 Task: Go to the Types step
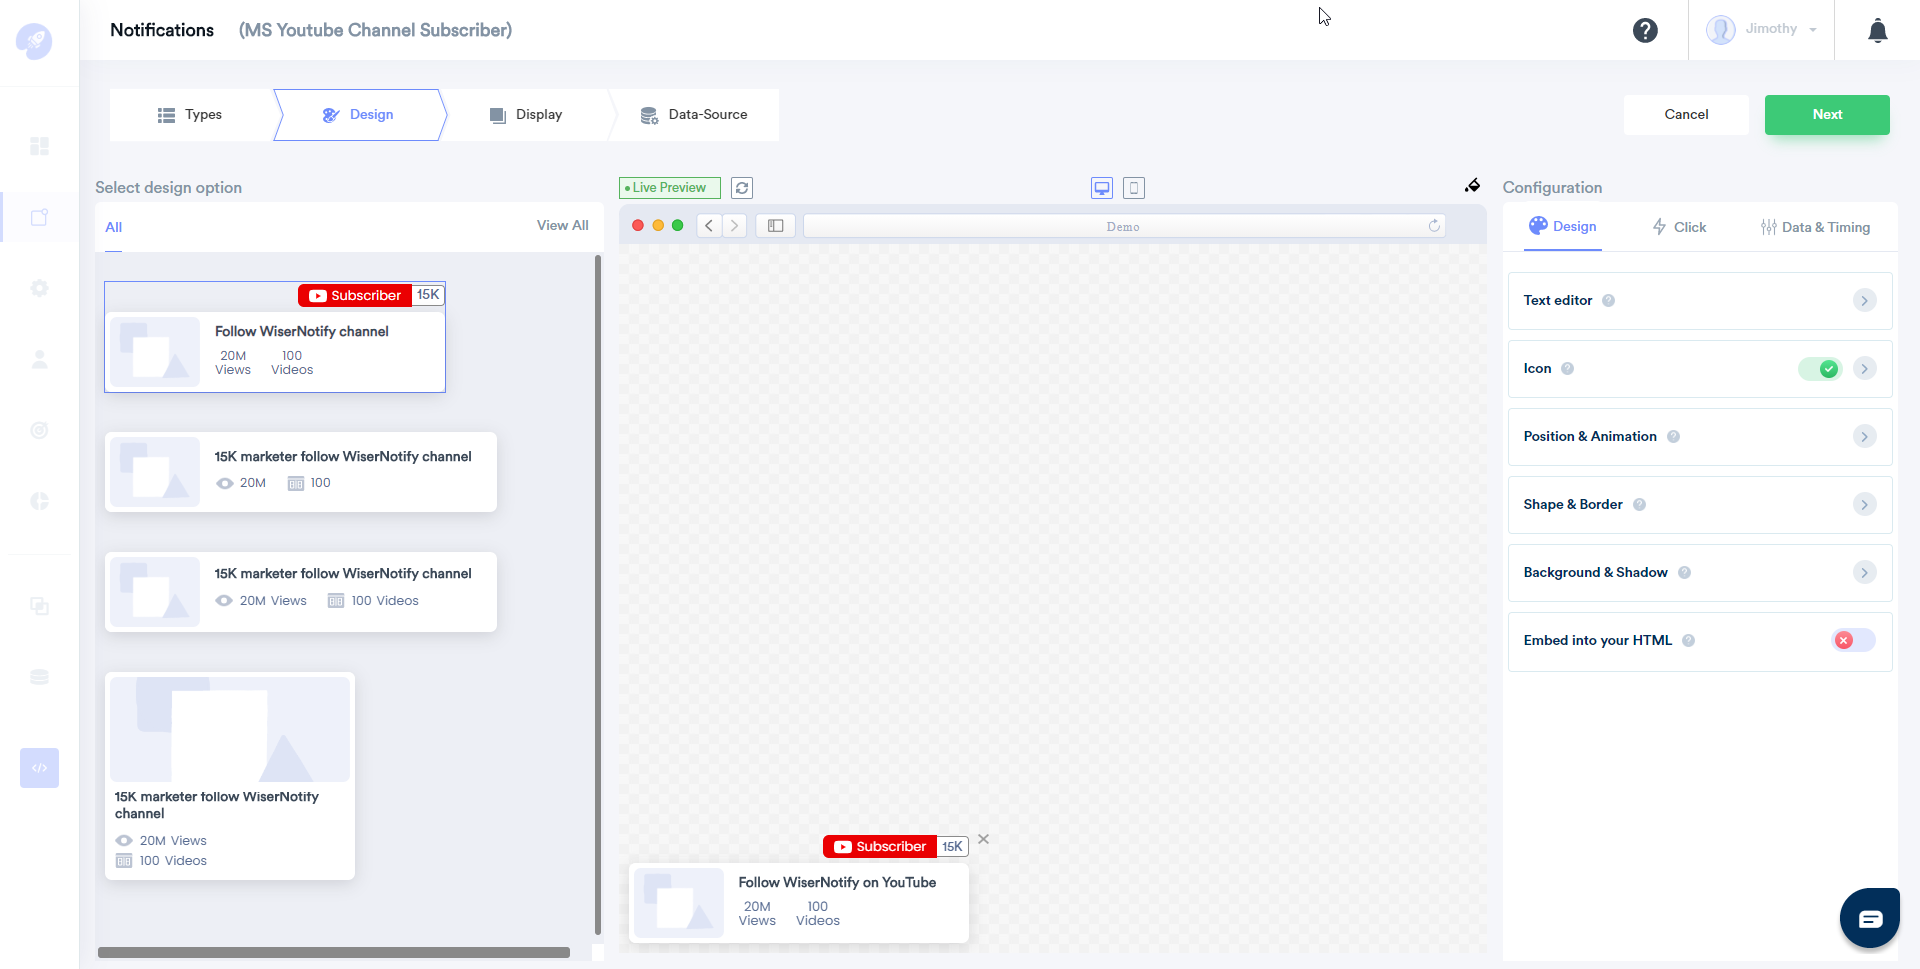[x=190, y=115]
